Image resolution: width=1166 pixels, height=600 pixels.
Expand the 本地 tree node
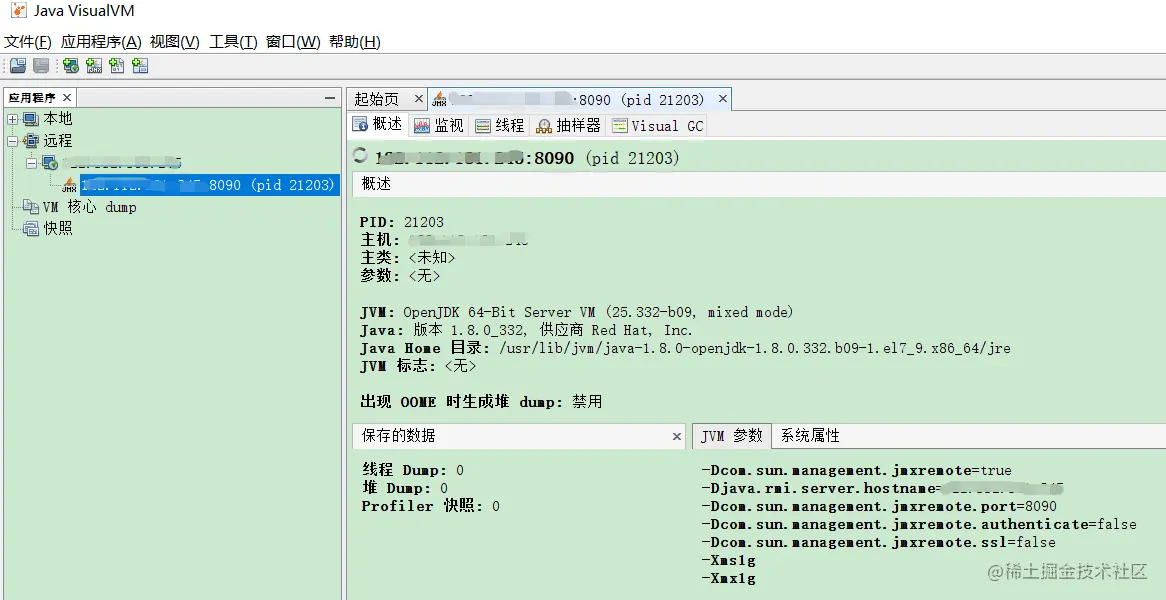coord(13,119)
